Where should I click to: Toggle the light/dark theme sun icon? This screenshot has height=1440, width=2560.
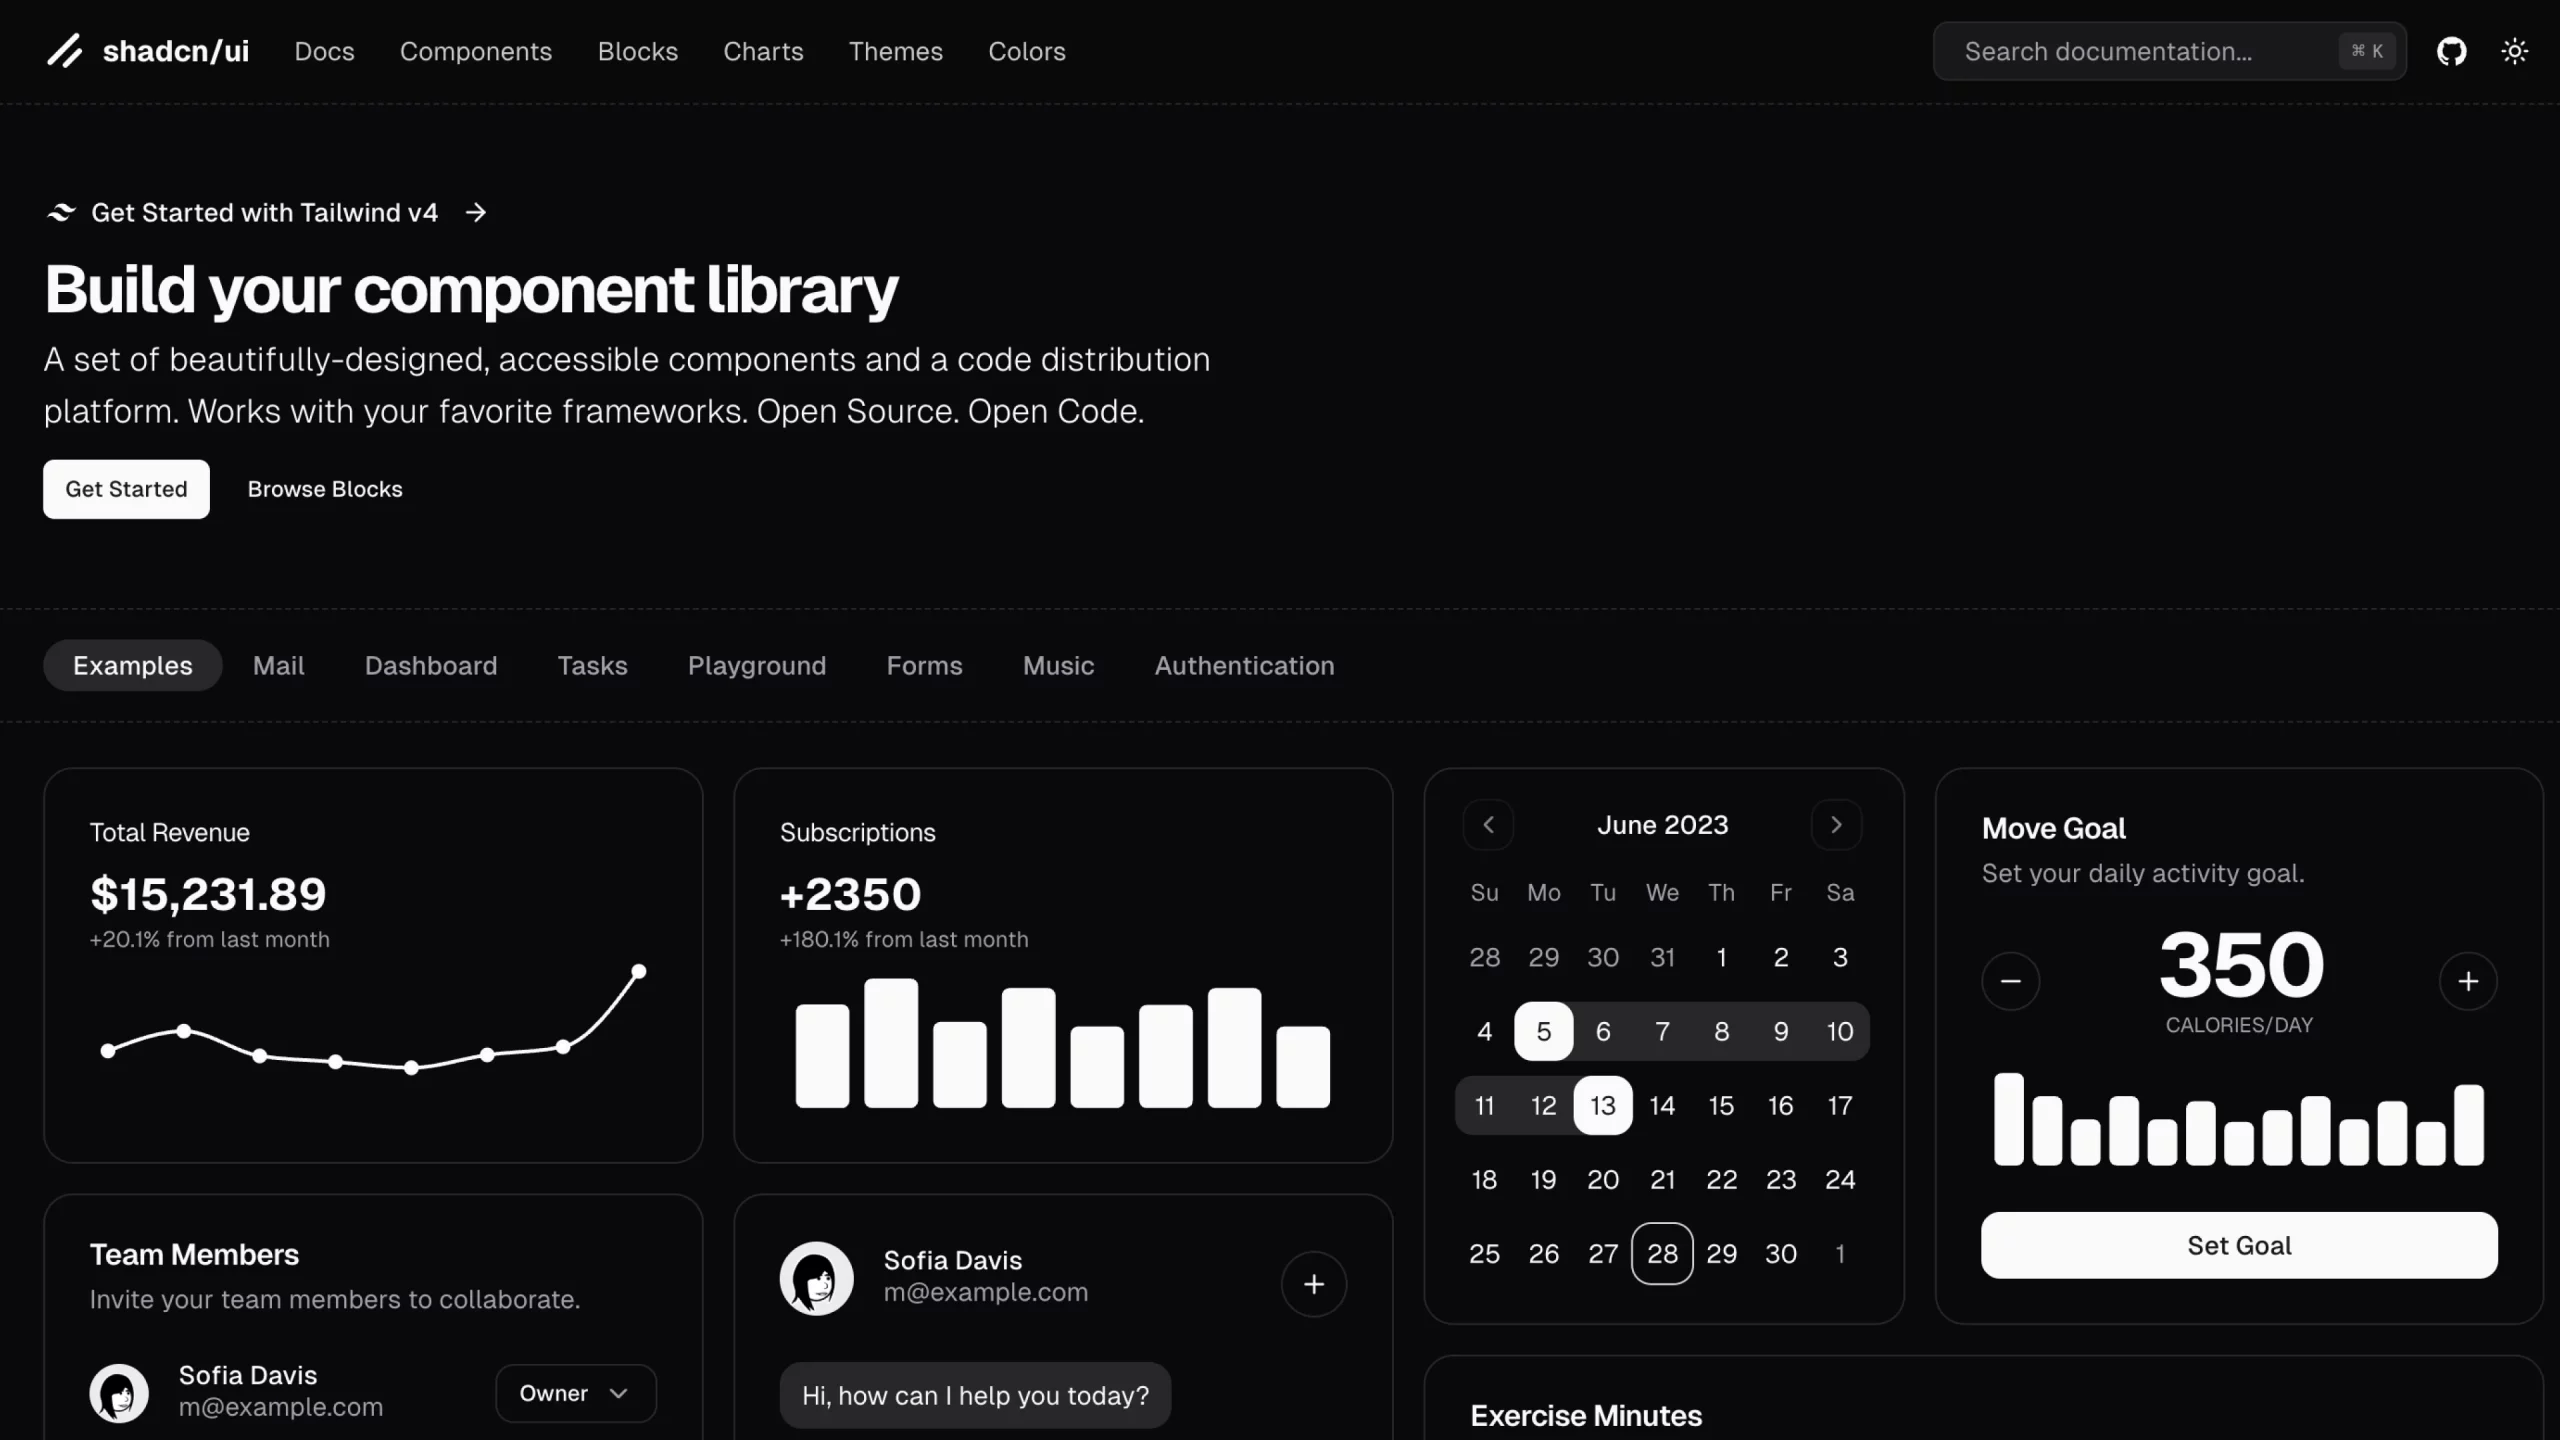(2514, 51)
